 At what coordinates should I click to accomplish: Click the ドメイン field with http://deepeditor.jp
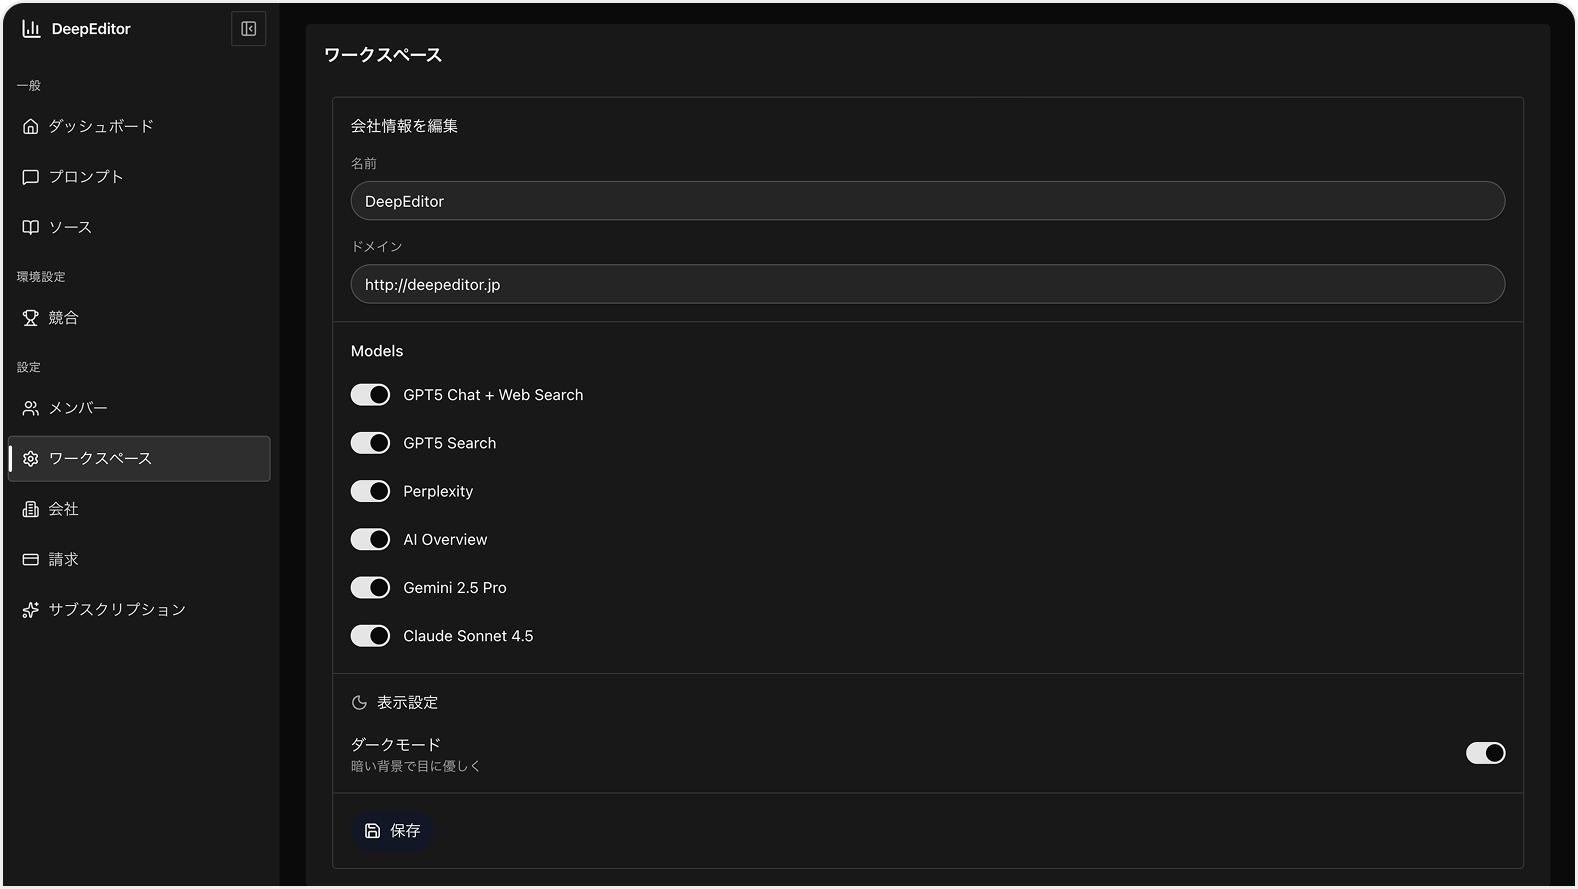tap(927, 285)
